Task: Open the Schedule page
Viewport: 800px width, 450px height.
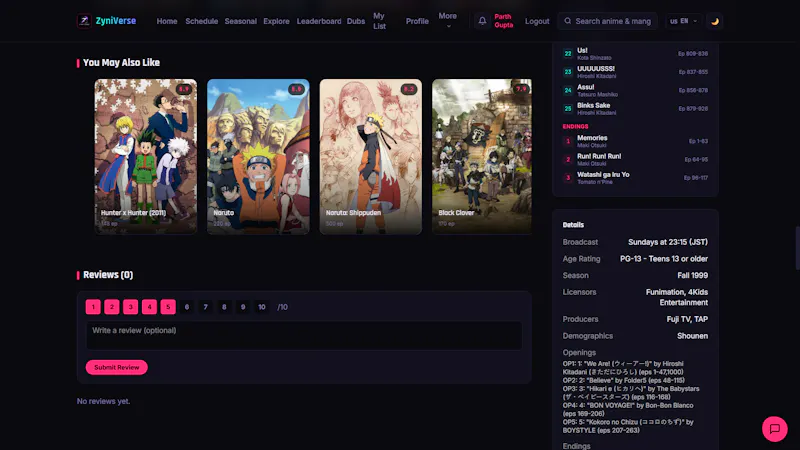Action: [202, 21]
